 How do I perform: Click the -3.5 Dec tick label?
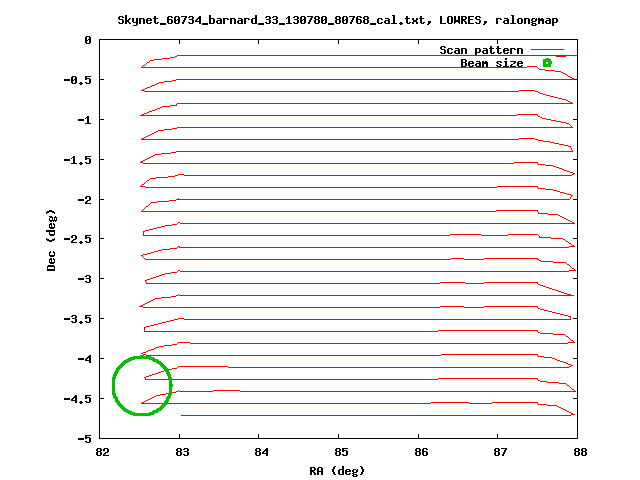point(78,319)
